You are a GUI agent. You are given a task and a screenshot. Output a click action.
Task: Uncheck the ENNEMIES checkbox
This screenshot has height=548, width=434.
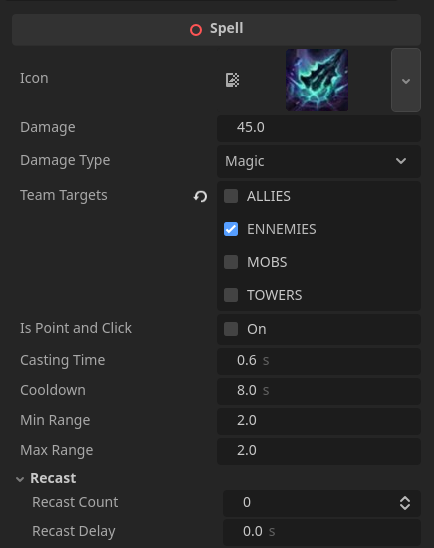(231, 229)
